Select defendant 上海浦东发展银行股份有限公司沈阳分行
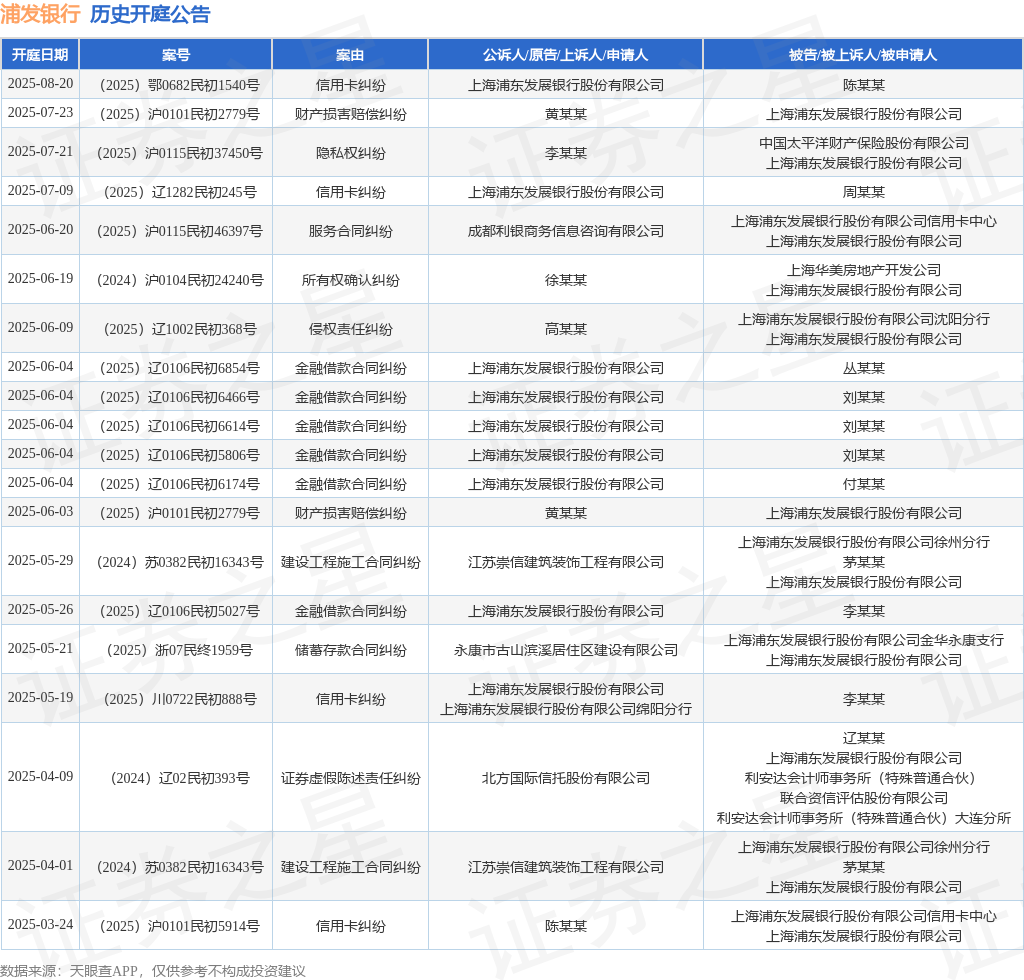Viewport: 1024px width, 980px height. pyautogui.click(x=863, y=319)
